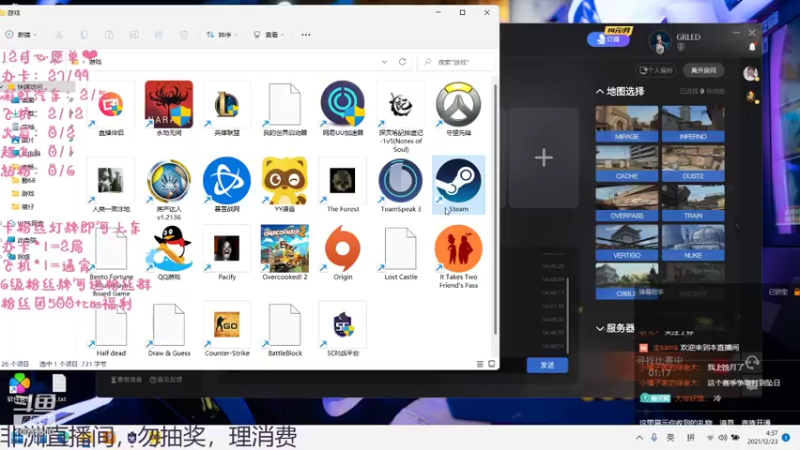800x450 pixels.
Task: Toggle the VERTIGO map selection
Action: pos(627,242)
